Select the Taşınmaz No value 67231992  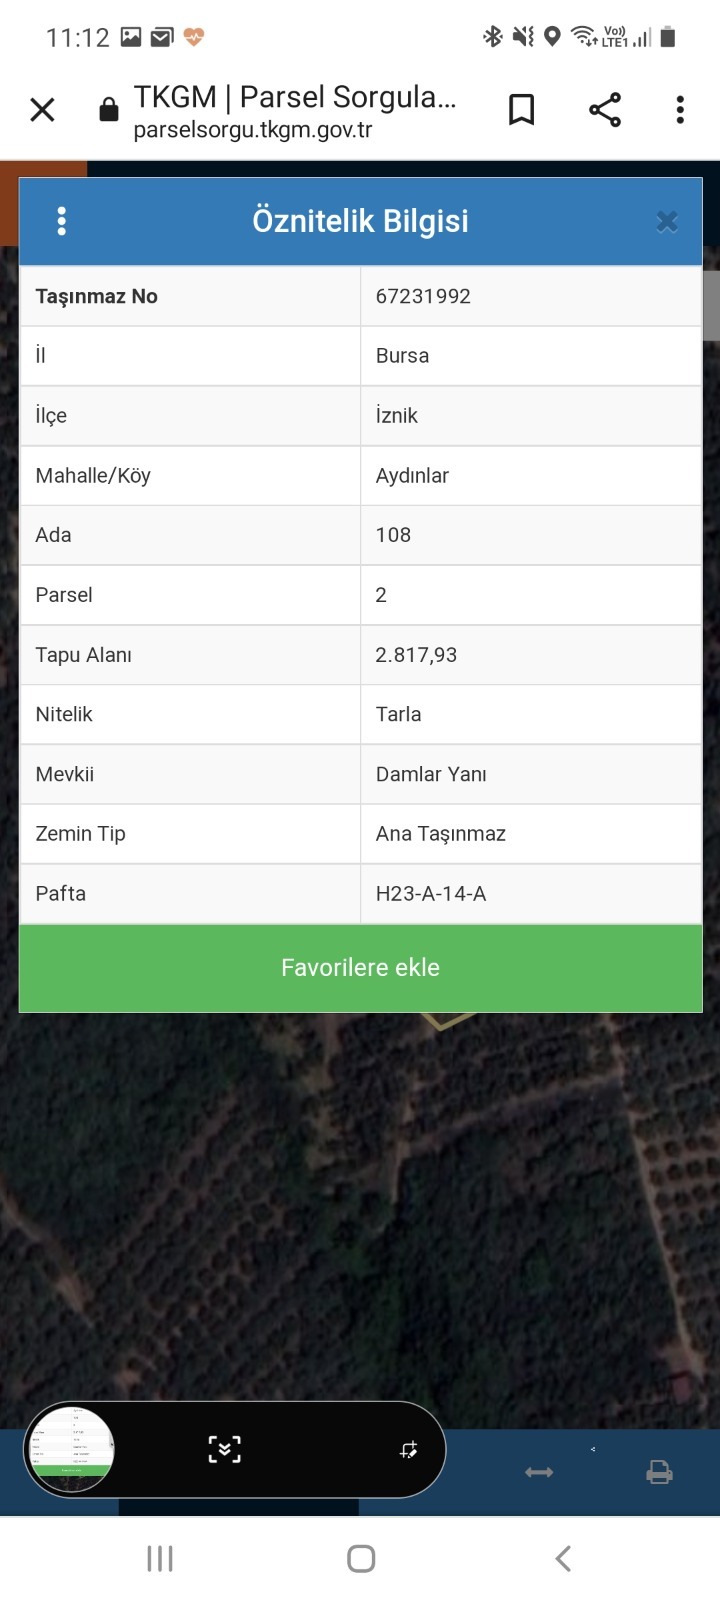tap(423, 296)
